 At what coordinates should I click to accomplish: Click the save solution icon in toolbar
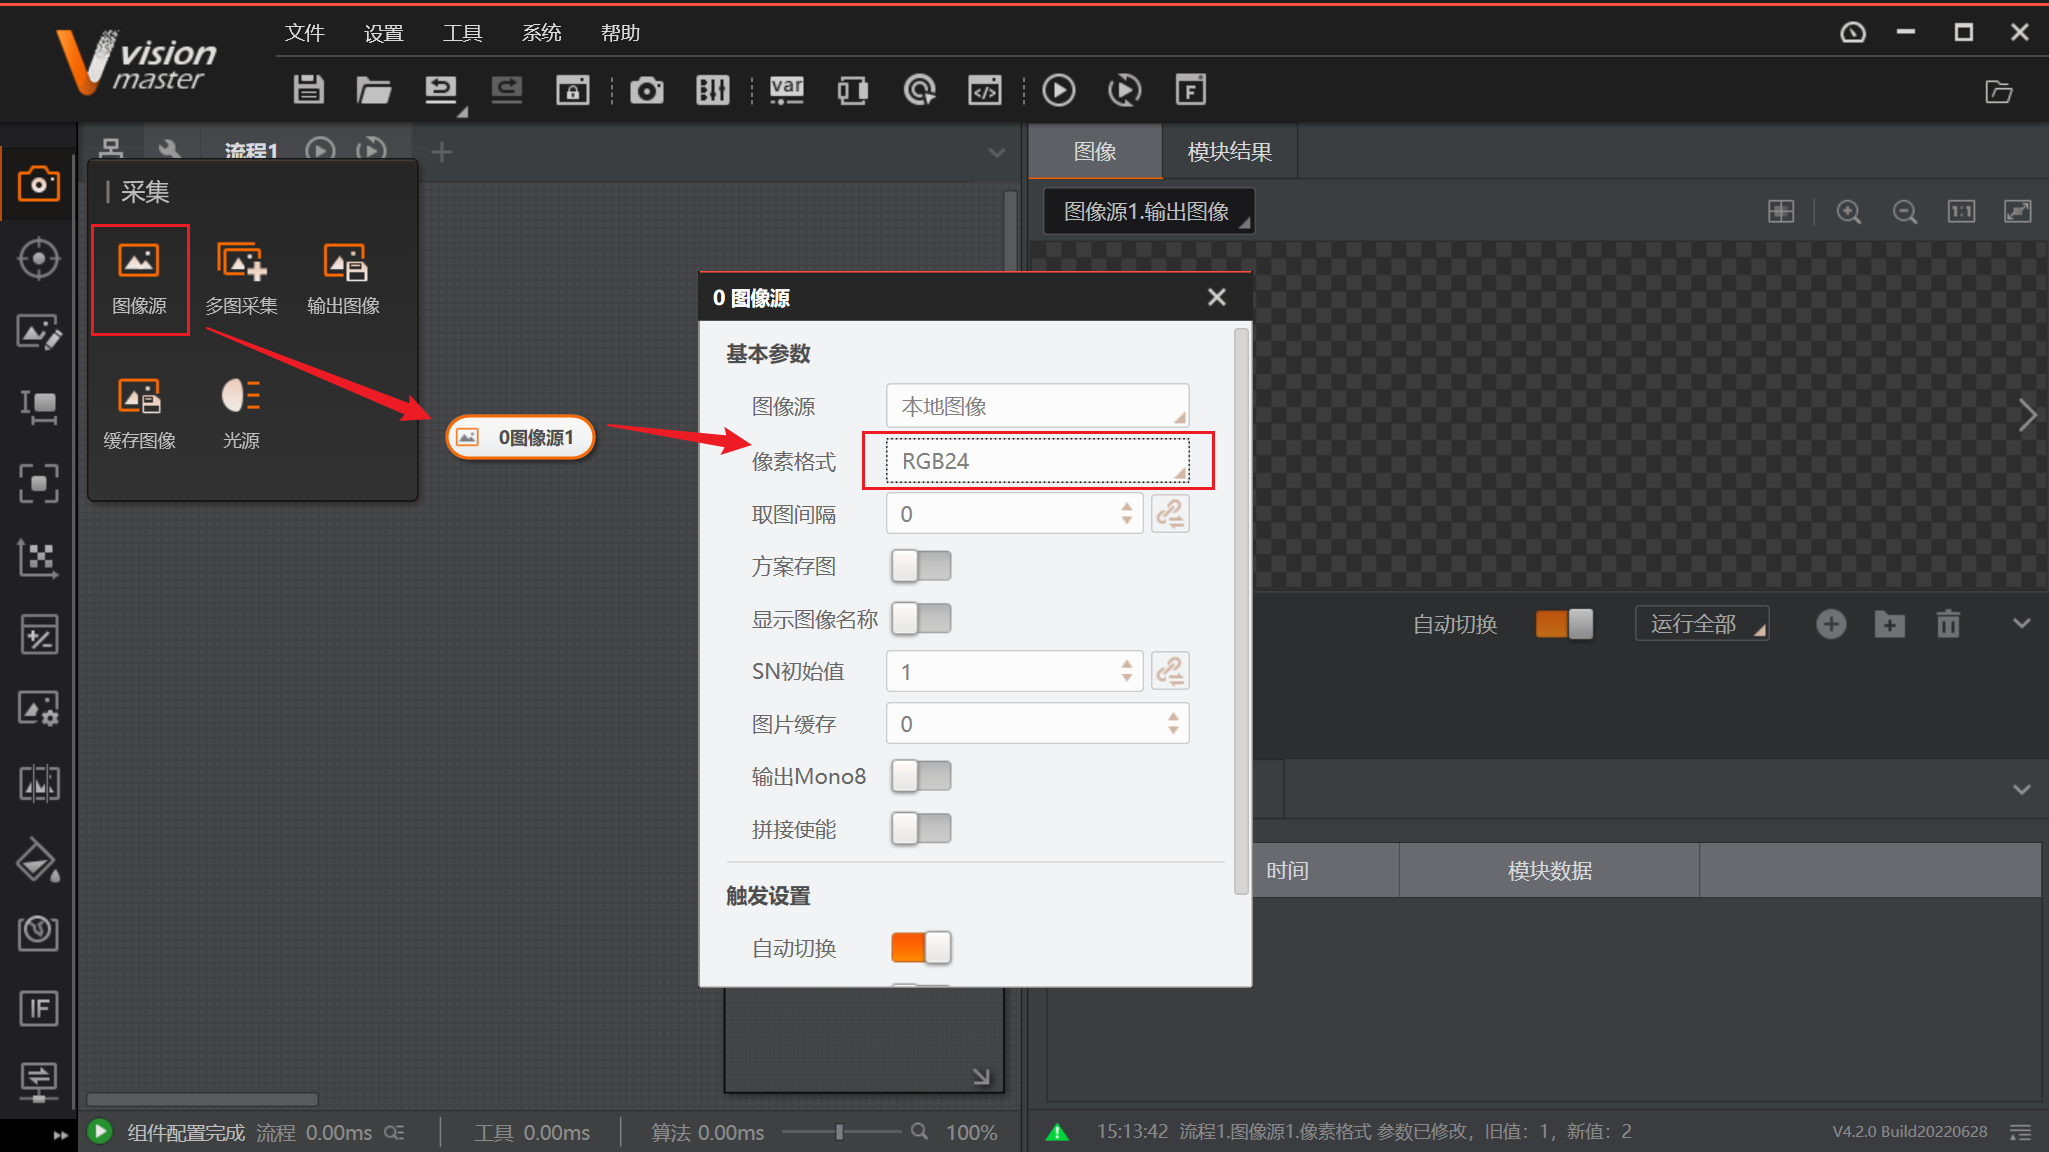[308, 90]
